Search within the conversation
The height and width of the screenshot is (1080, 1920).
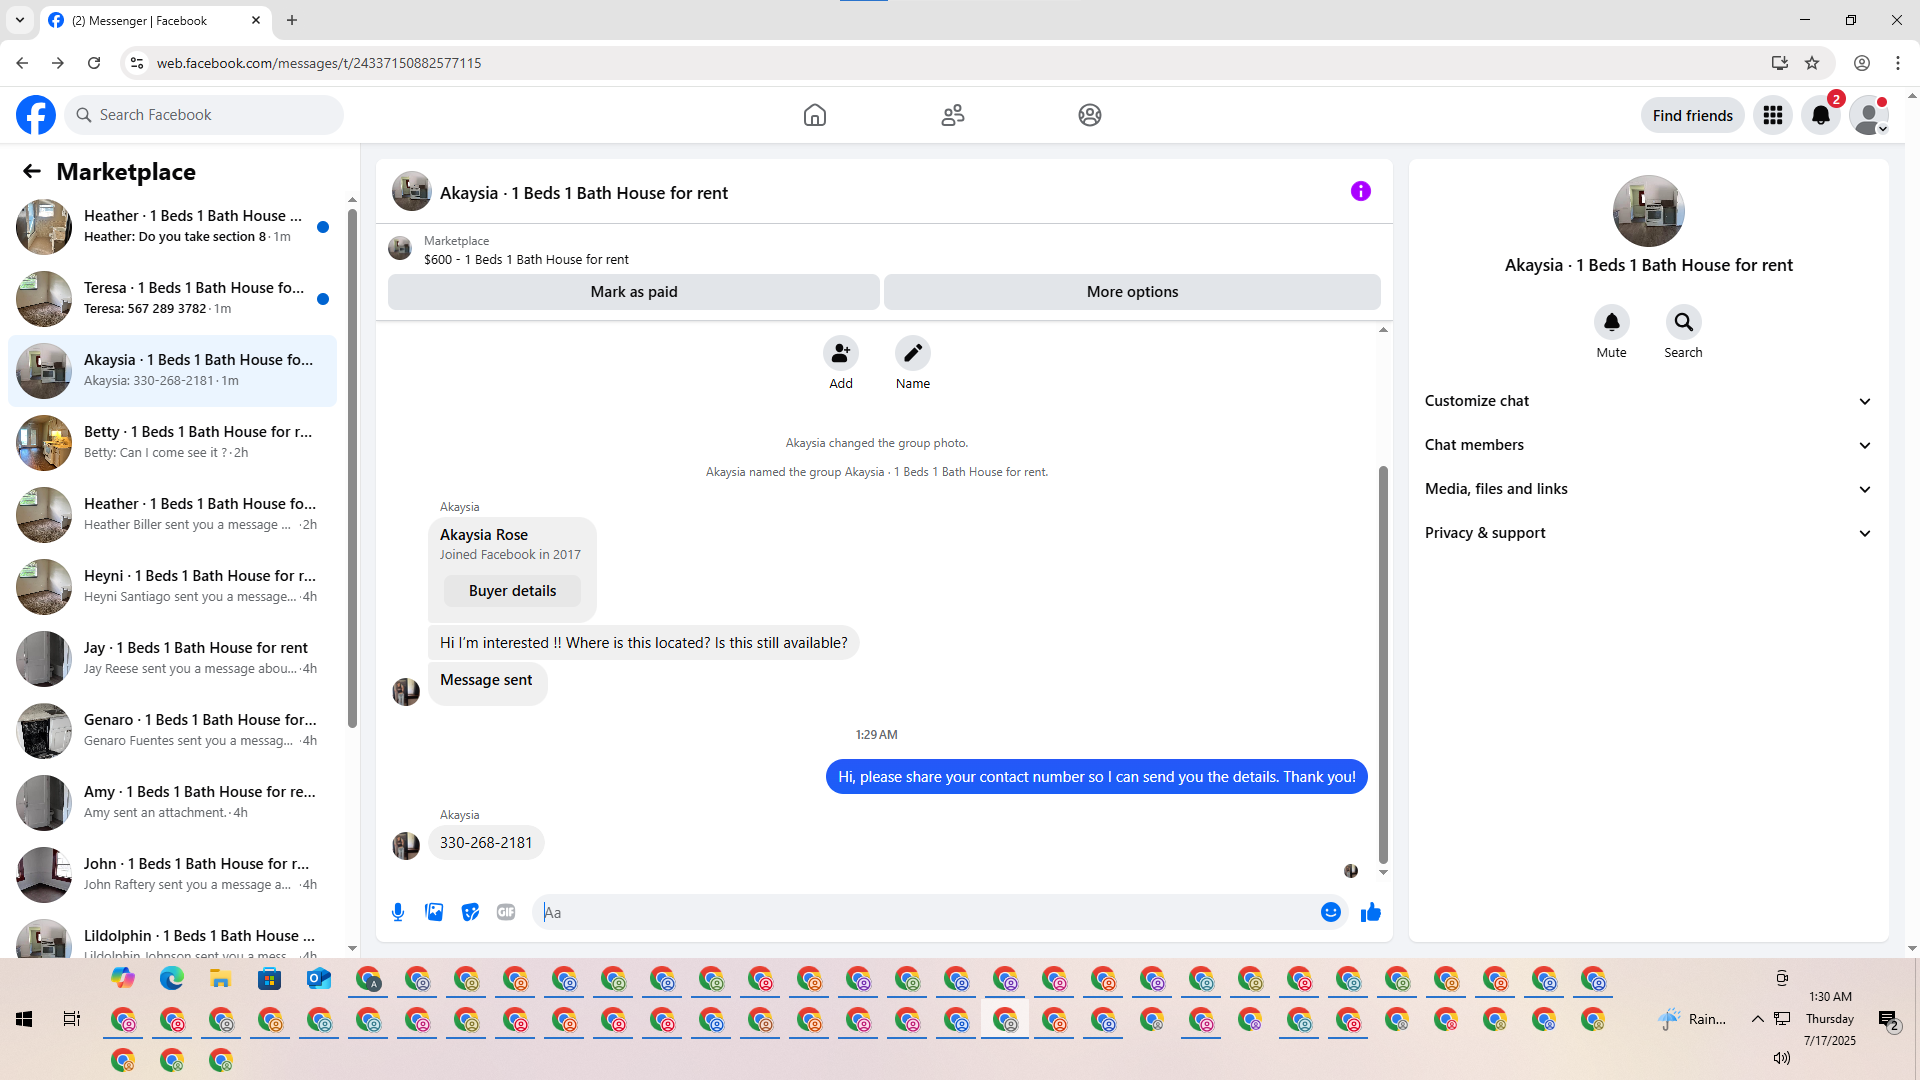point(1684,322)
